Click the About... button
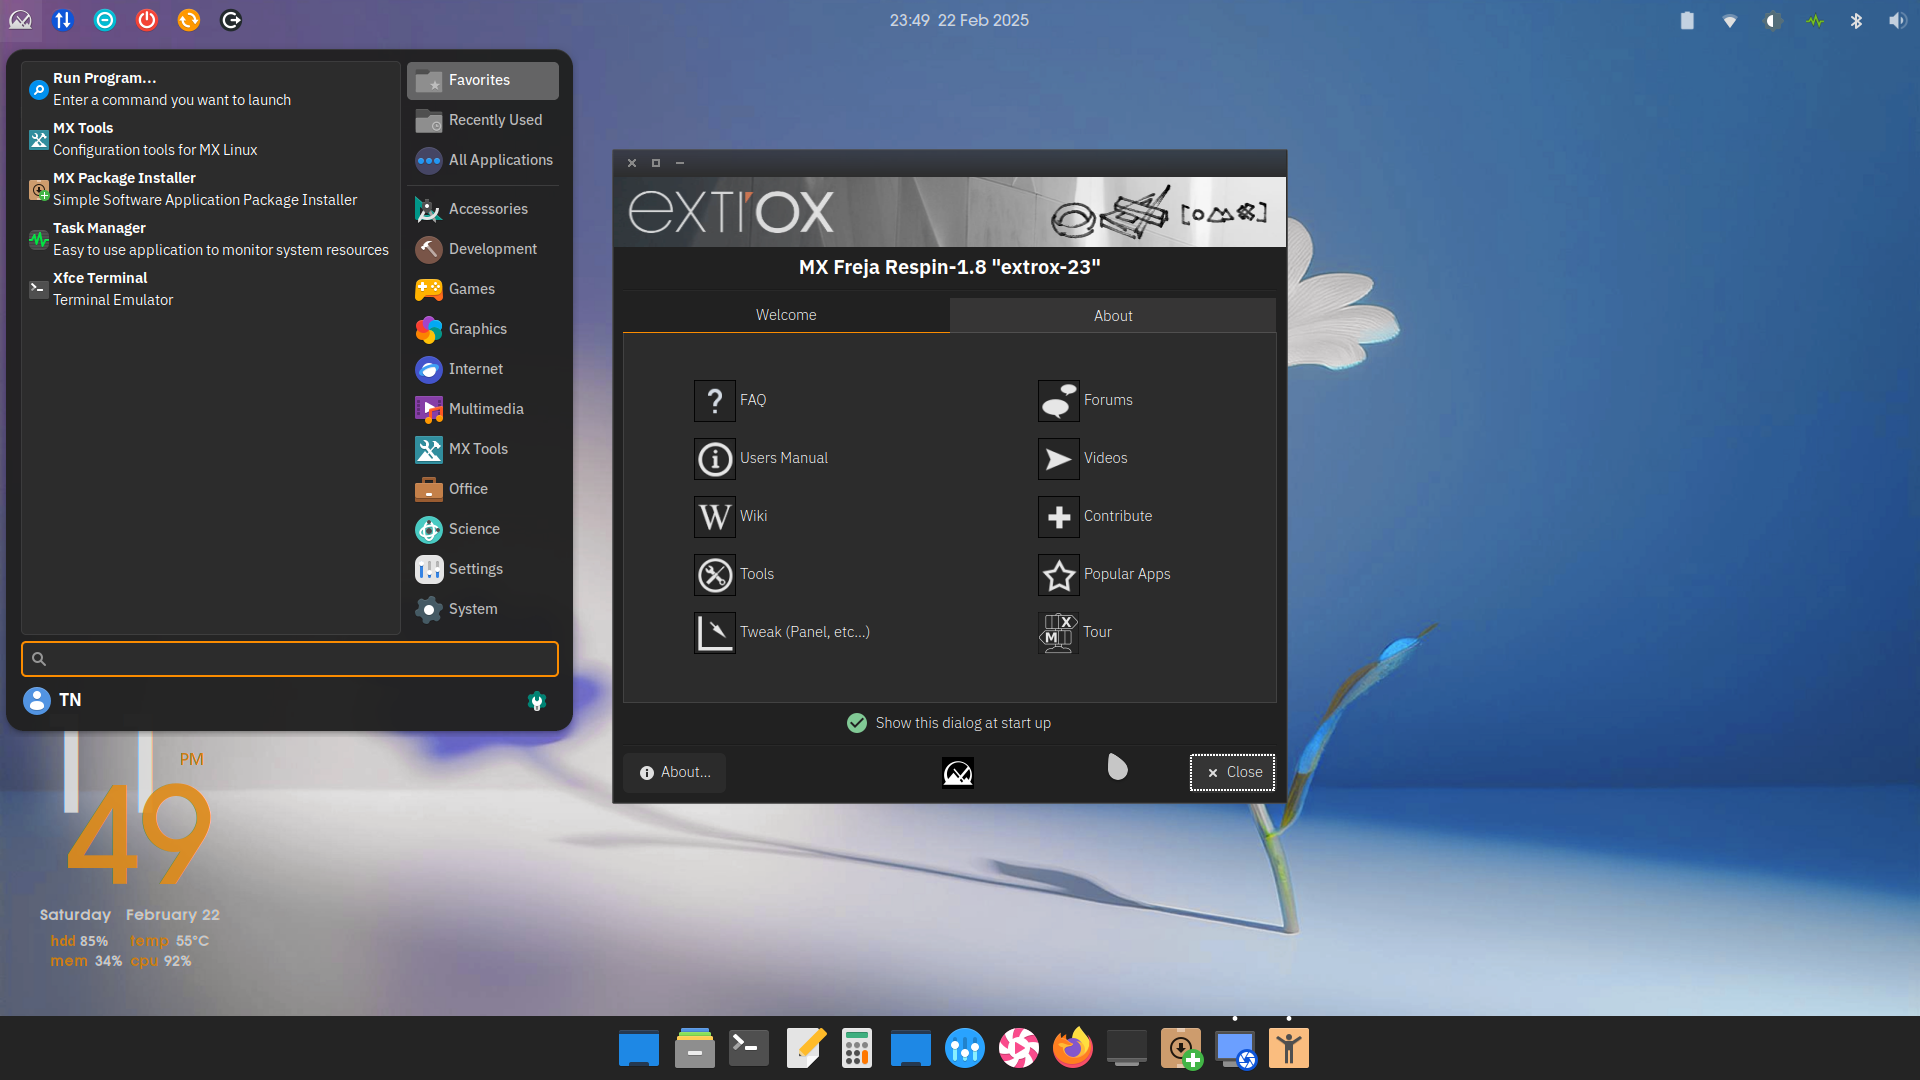 pyautogui.click(x=675, y=772)
